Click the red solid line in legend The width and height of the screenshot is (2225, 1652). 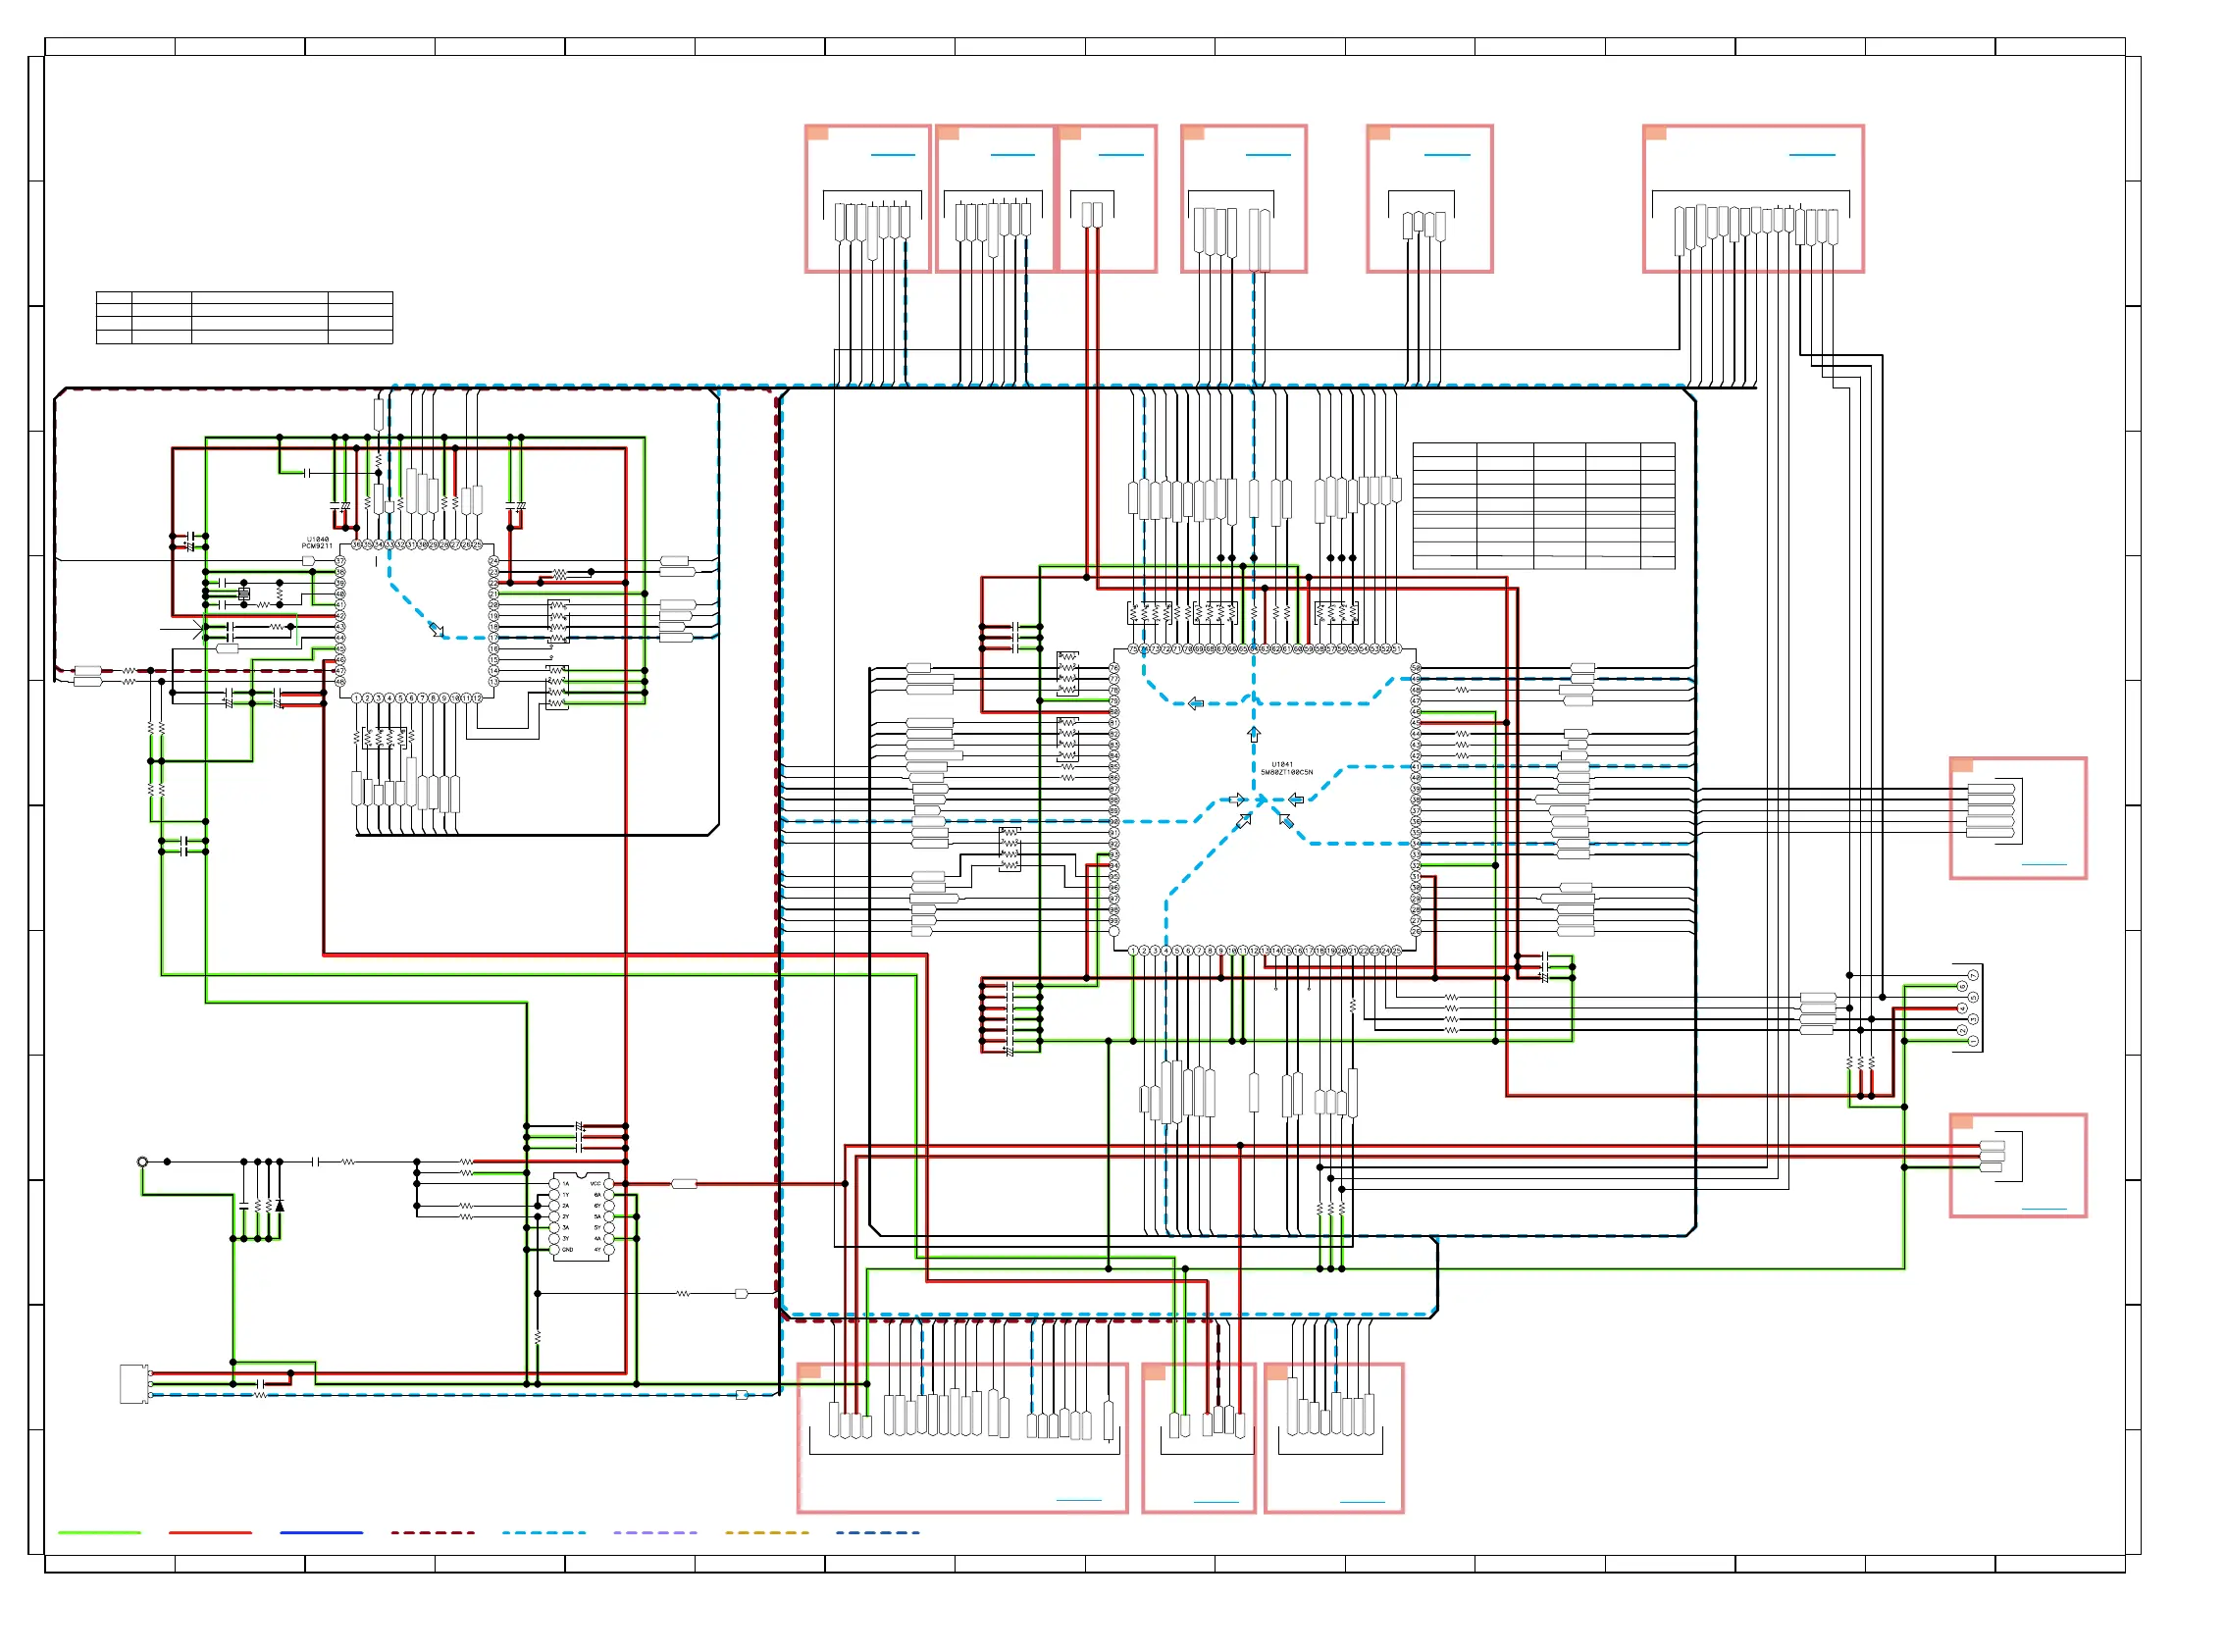[210, 1533]
